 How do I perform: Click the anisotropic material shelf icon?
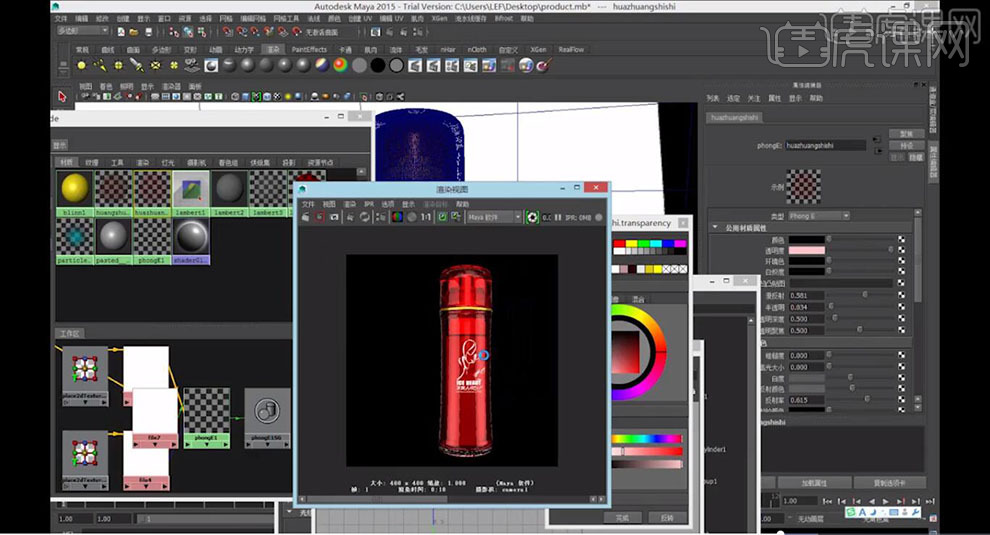[x=229, y=65]
